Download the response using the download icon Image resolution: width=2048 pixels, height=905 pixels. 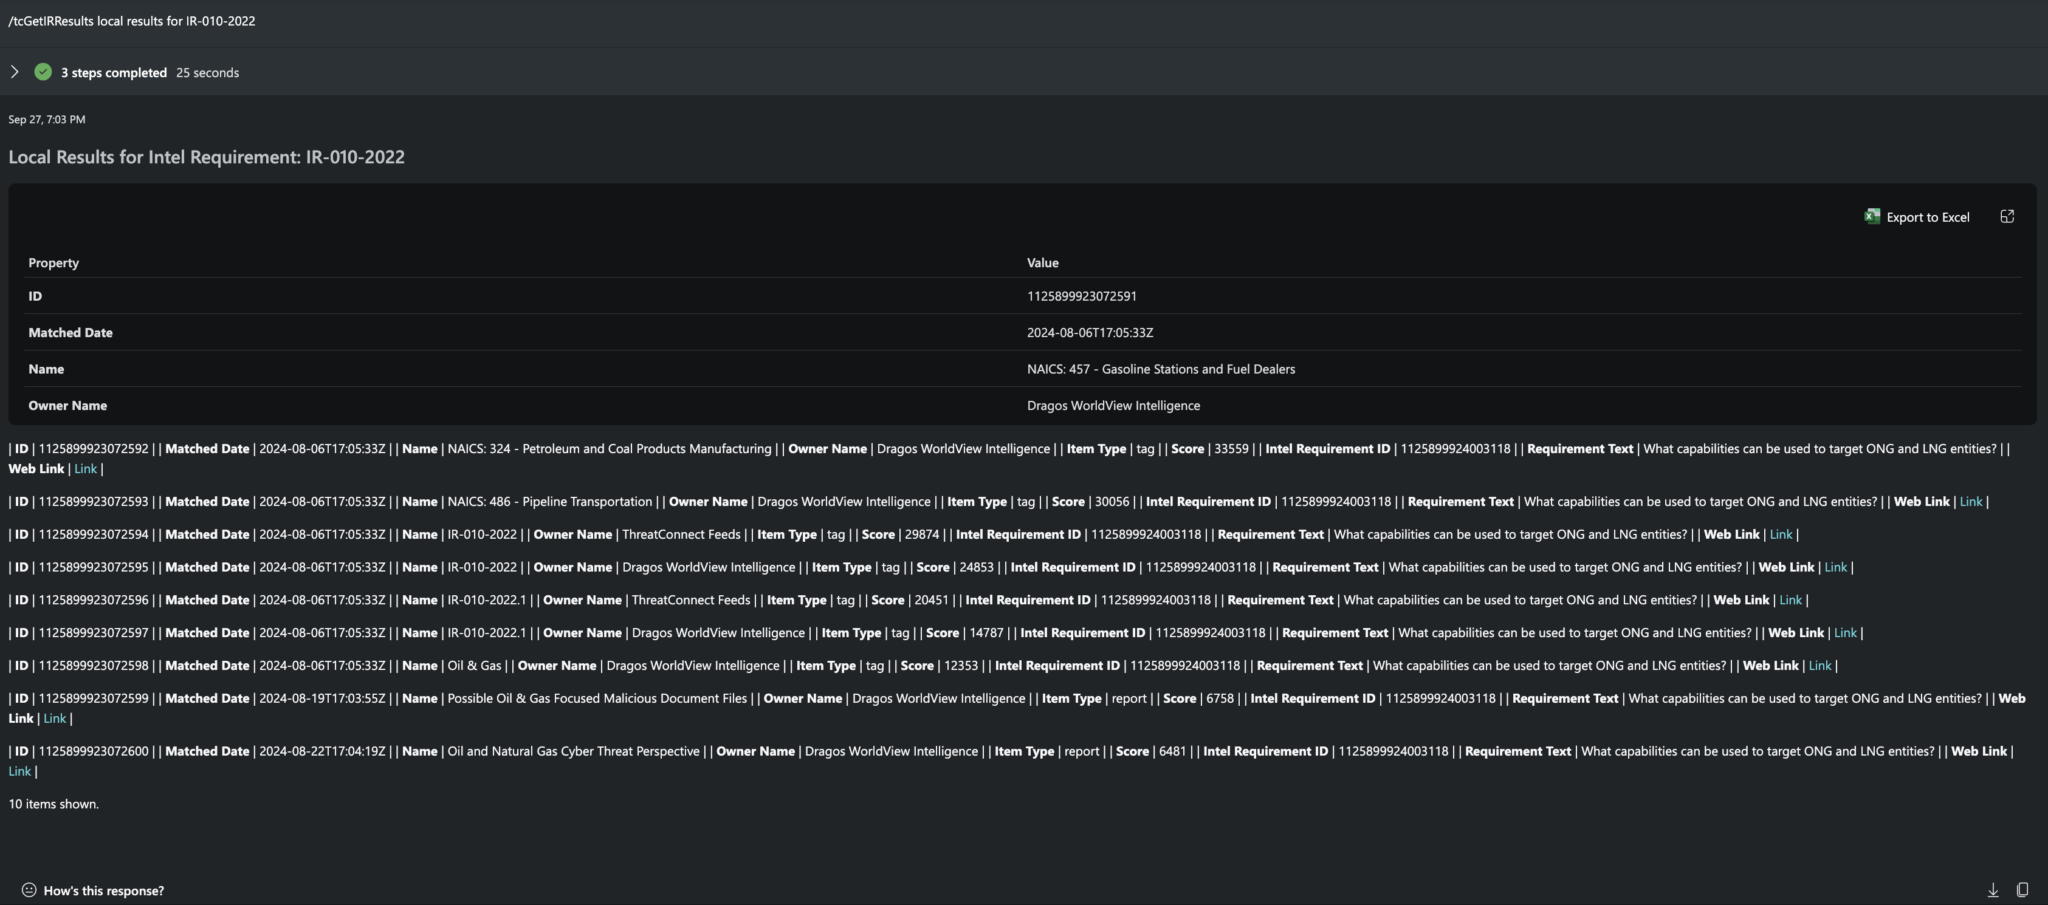(x=1992, y=890)
